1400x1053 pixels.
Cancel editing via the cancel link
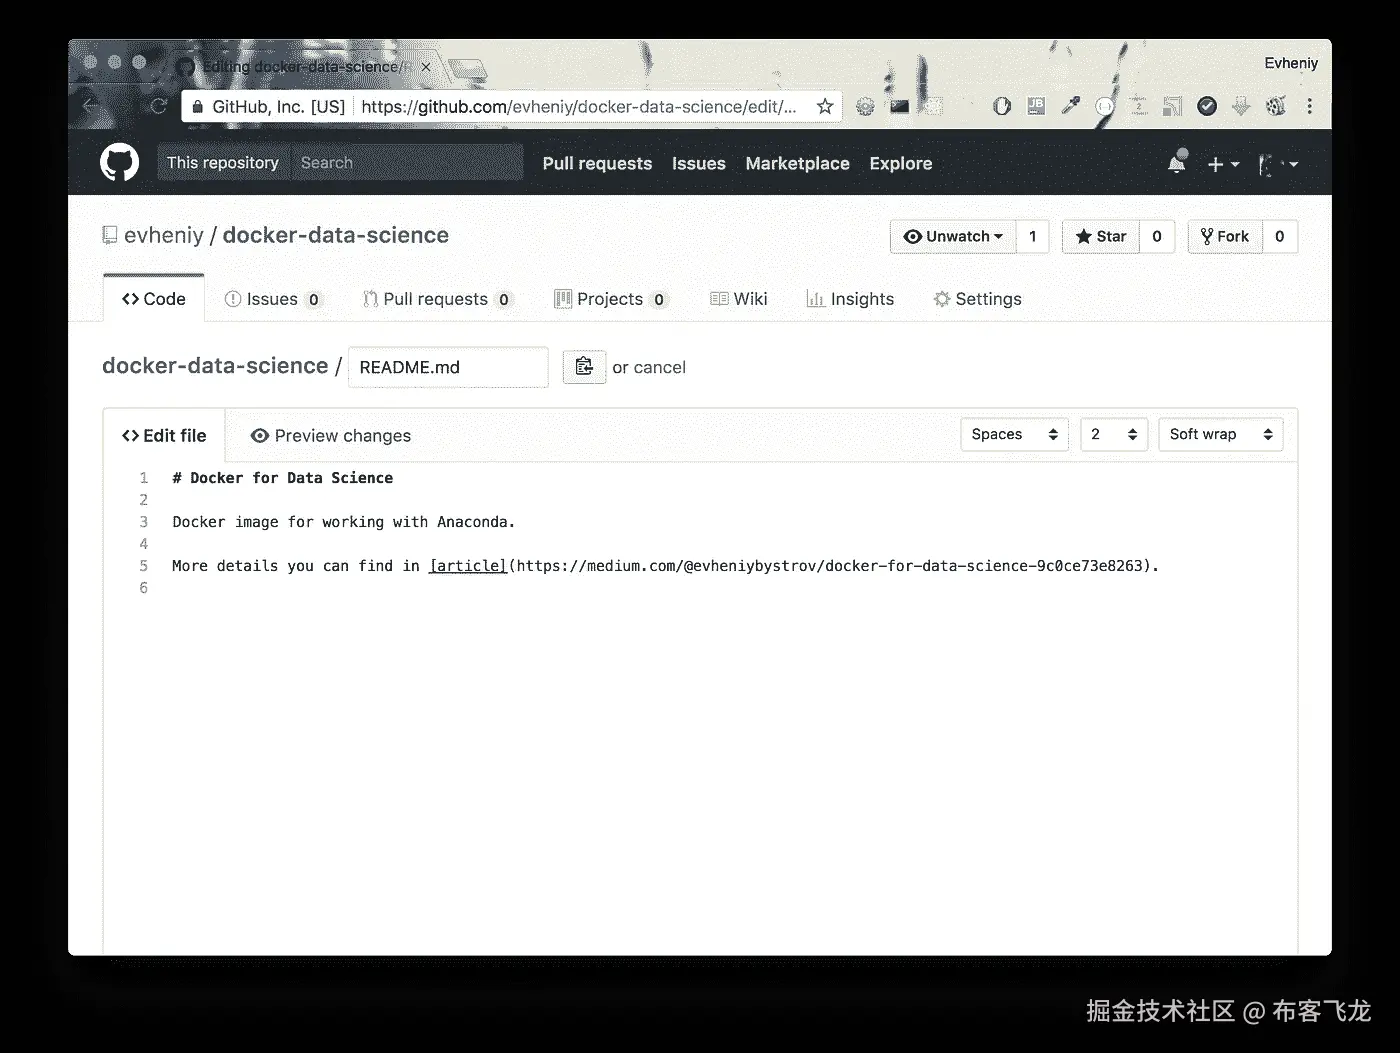click(659, 367)
